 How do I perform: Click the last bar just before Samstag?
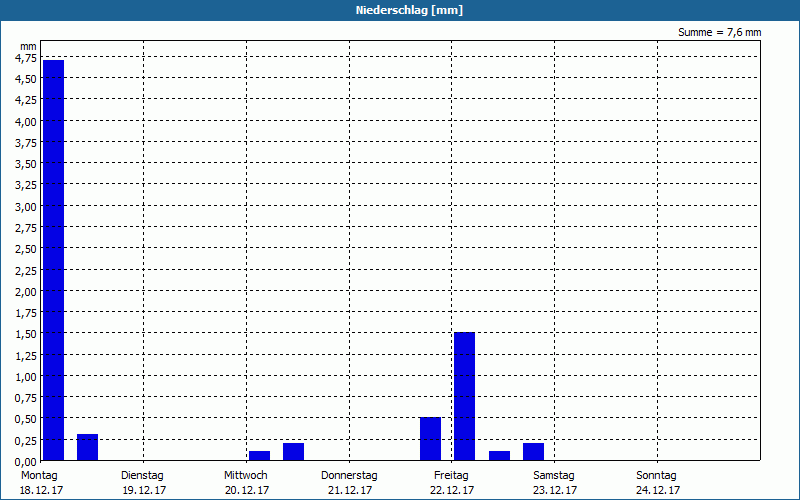(x=533, y=452)
